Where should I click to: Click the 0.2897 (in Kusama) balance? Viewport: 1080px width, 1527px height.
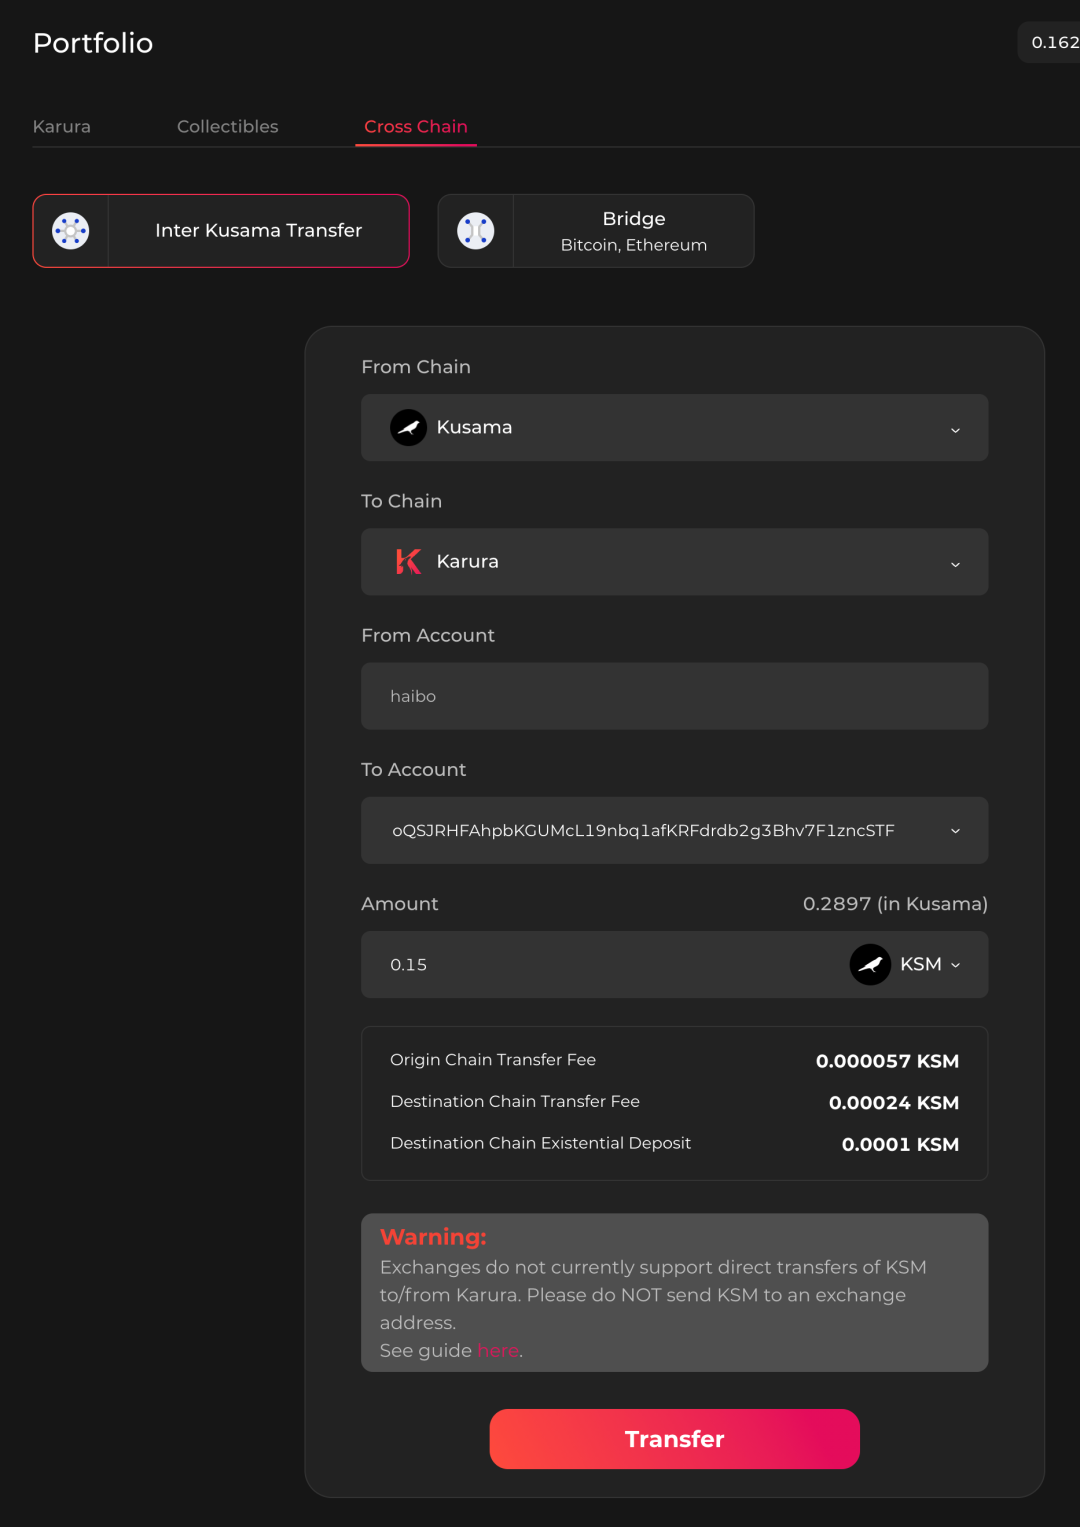coord(895,904)
